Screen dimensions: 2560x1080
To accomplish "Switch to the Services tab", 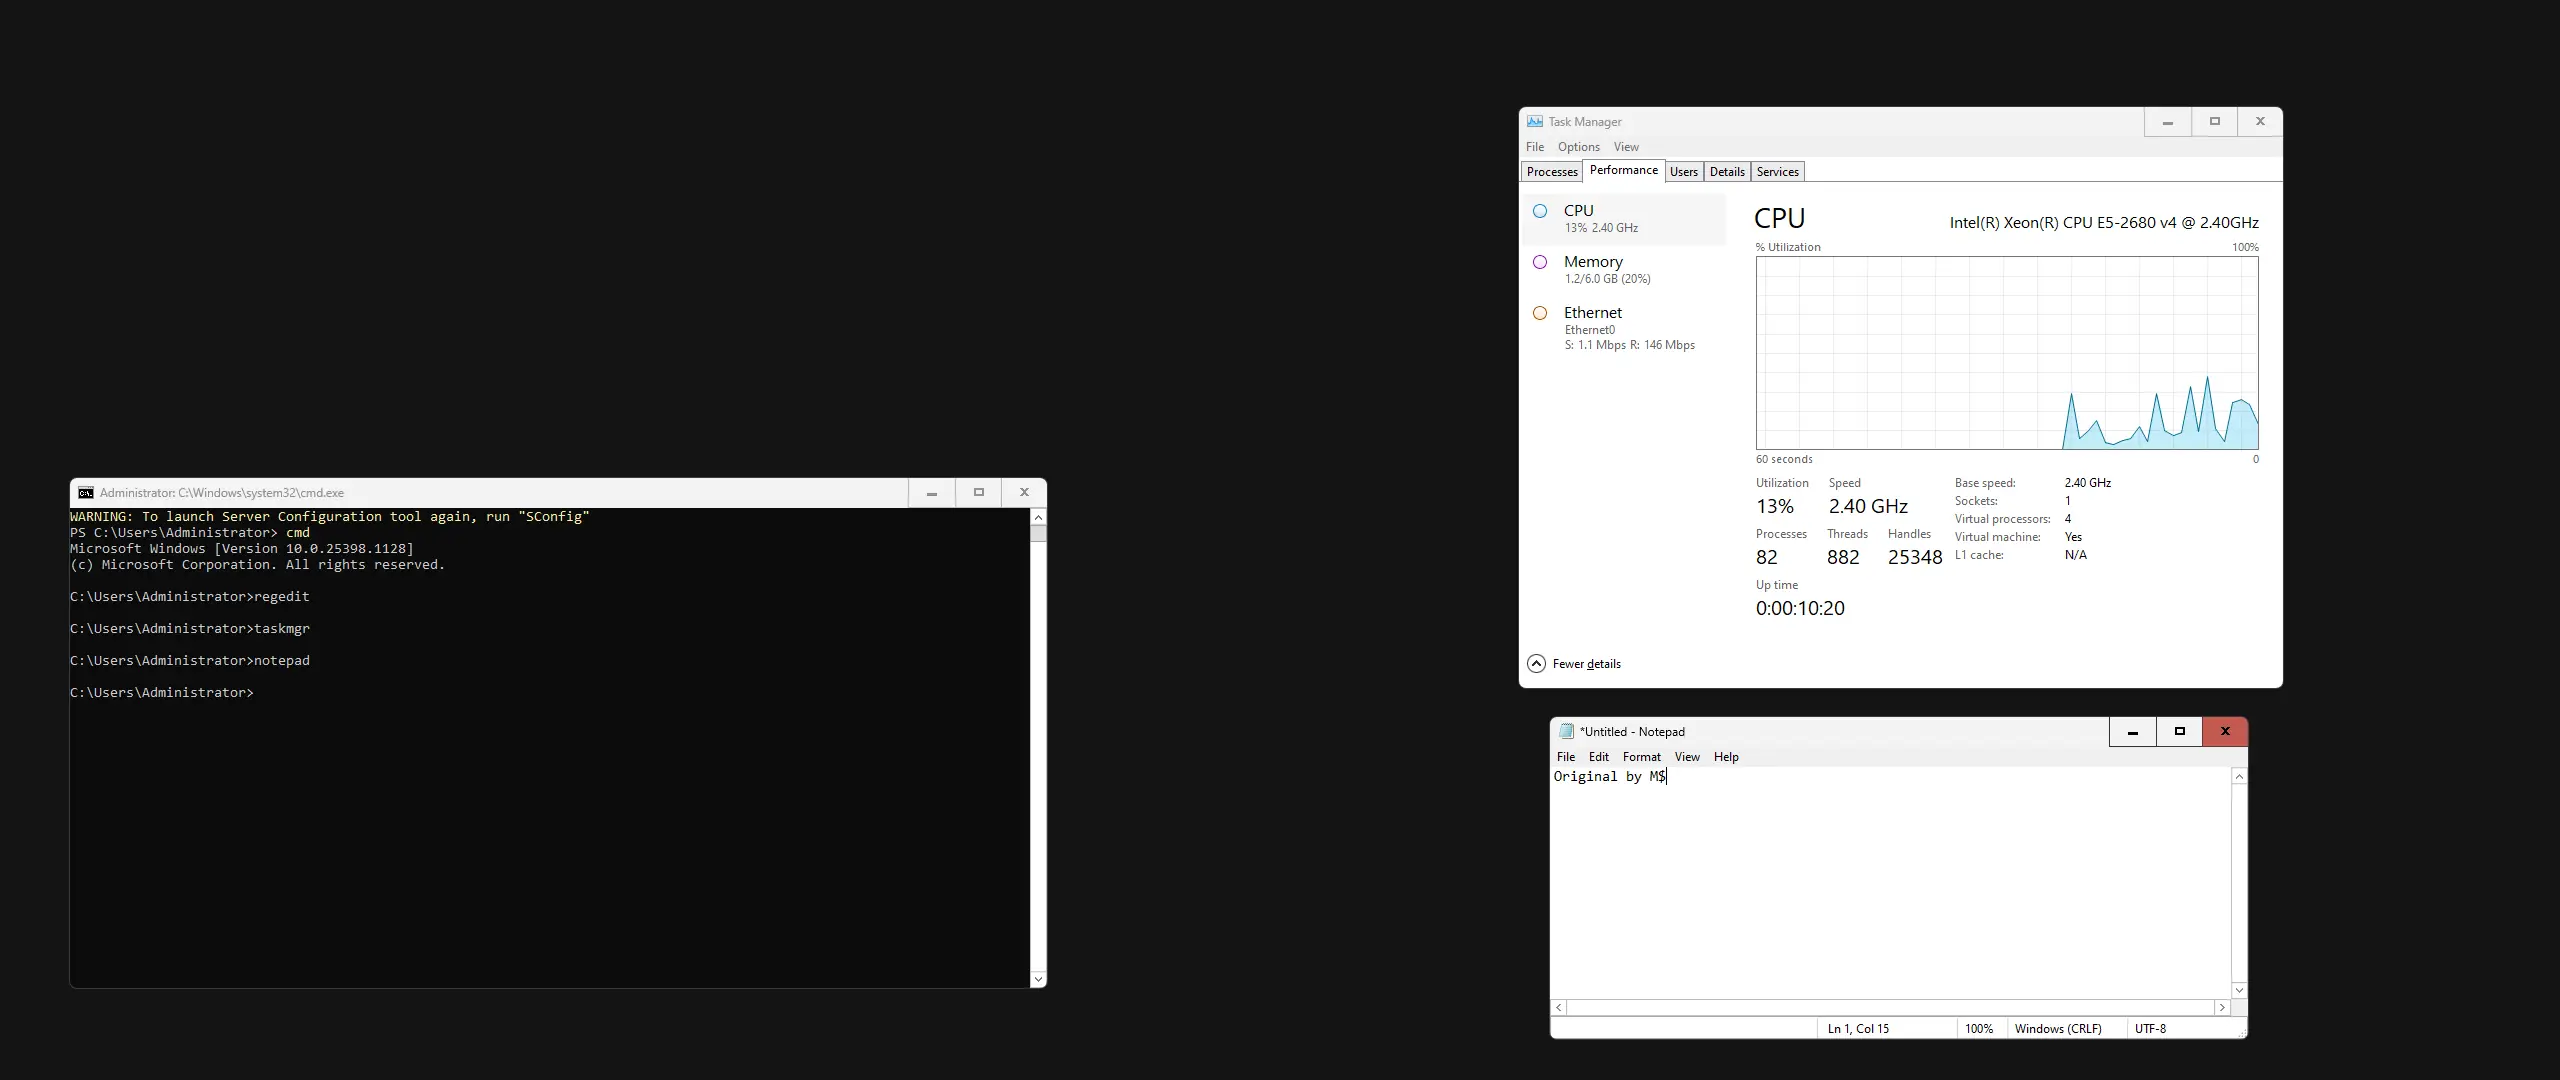I will (x=1777, y=172).
